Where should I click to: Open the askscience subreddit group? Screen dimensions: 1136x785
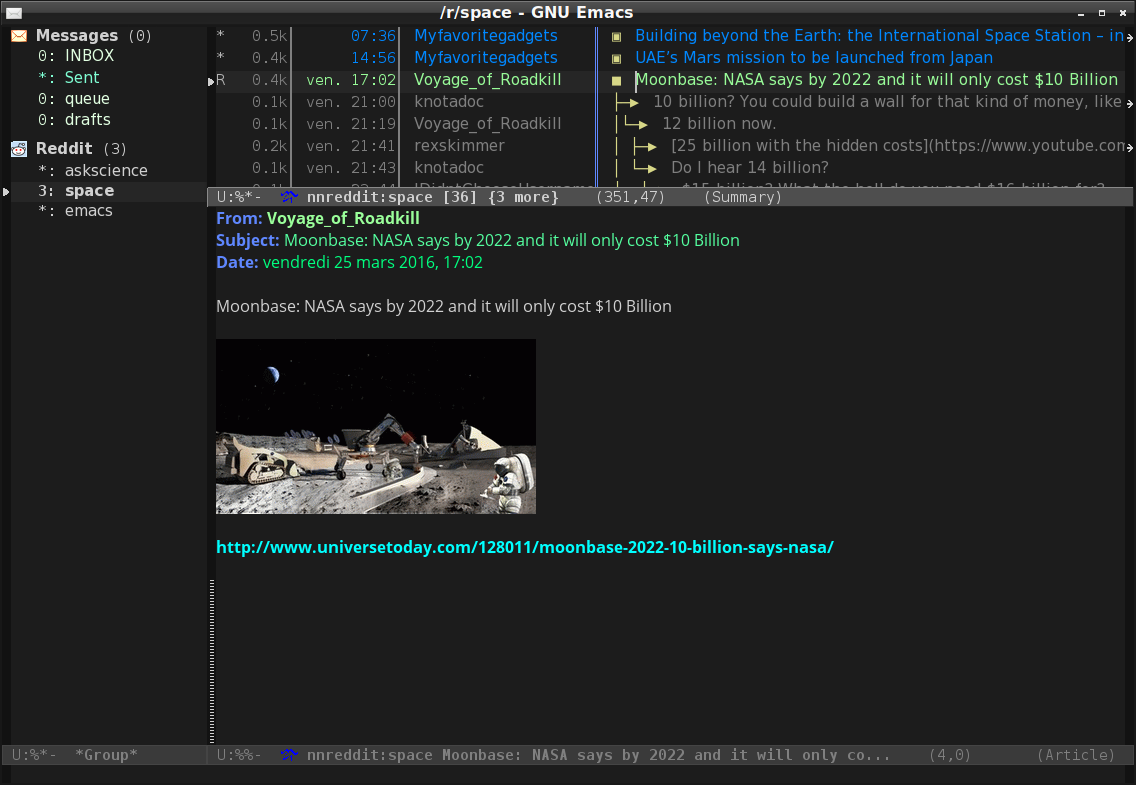106,170
